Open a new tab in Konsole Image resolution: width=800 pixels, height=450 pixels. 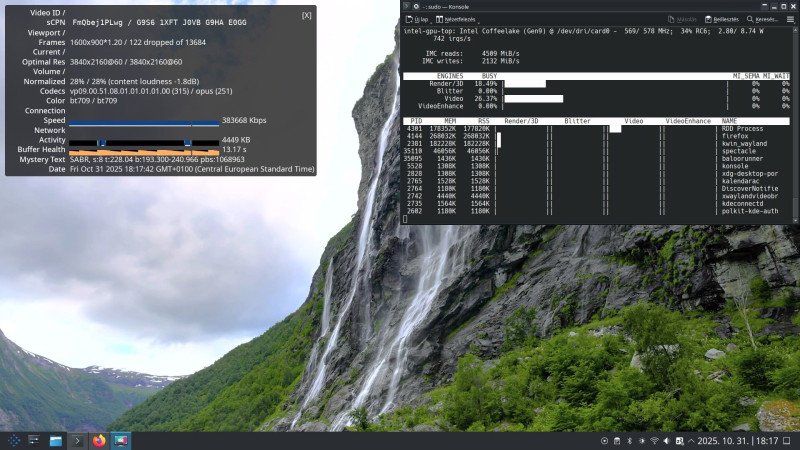(417, 19)
